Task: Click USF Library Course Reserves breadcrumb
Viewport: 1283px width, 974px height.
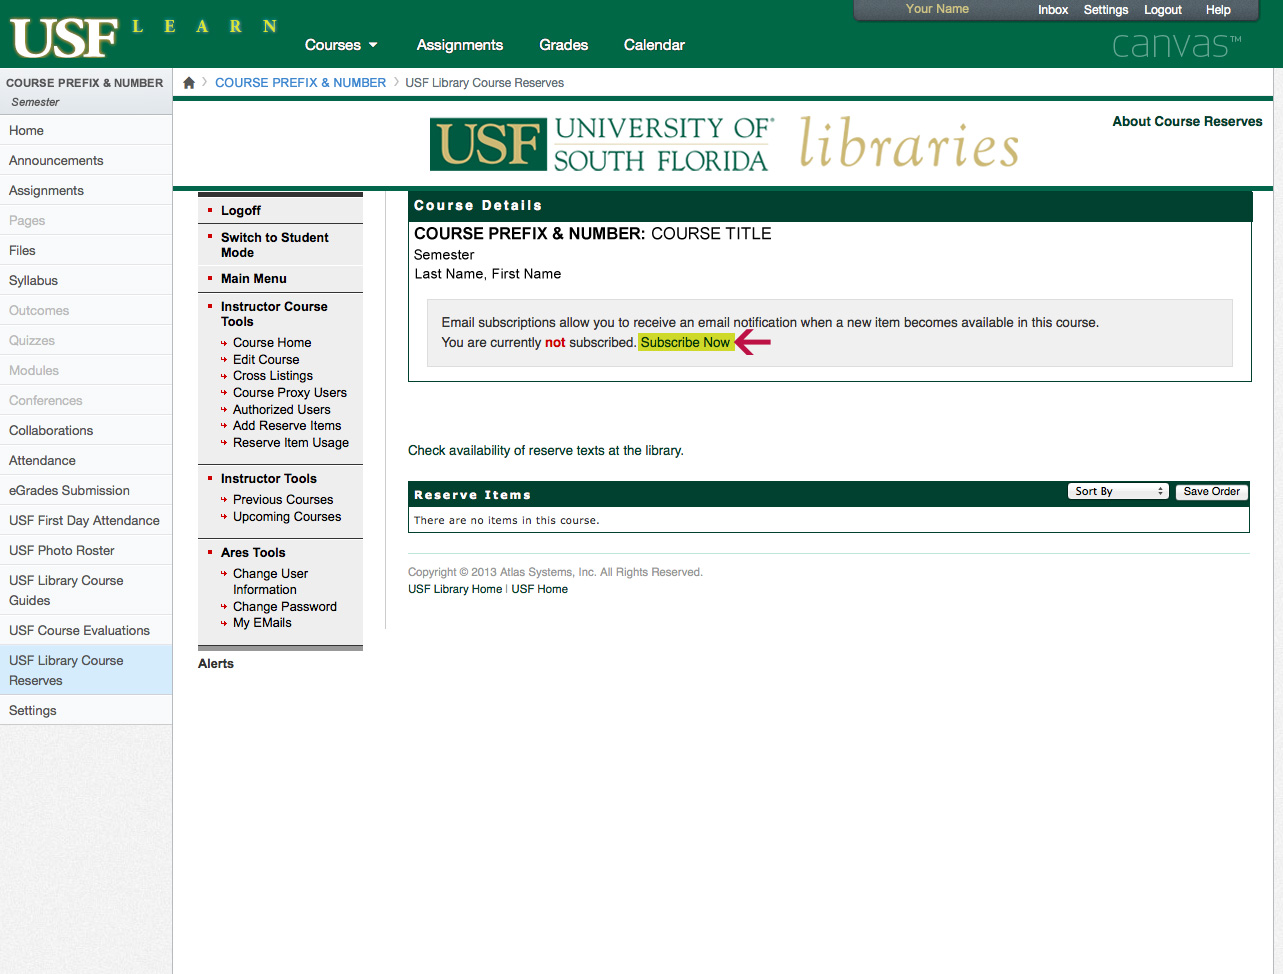Action: click(484, 83)
